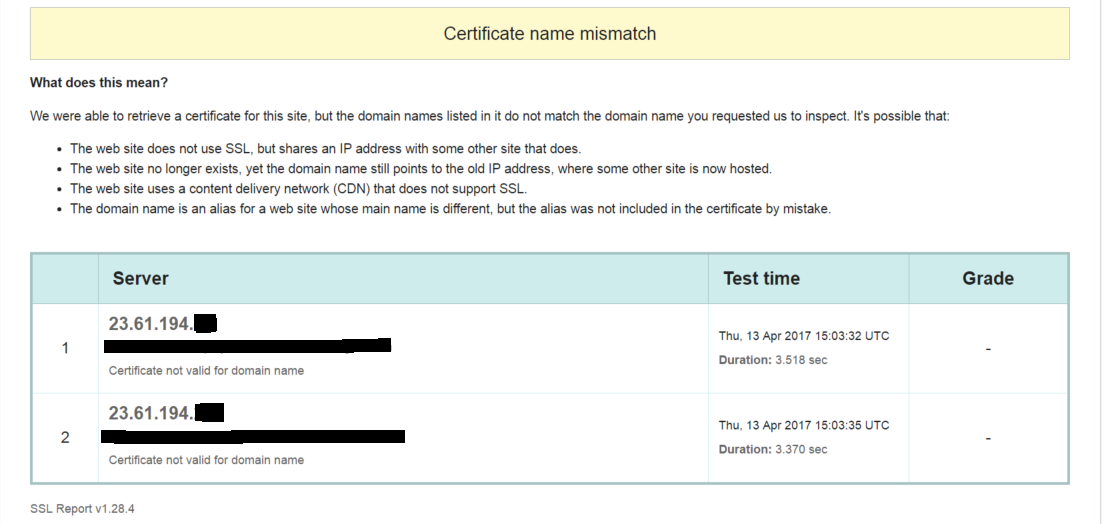Click the redacted hostname in row 2

point(254,436)
